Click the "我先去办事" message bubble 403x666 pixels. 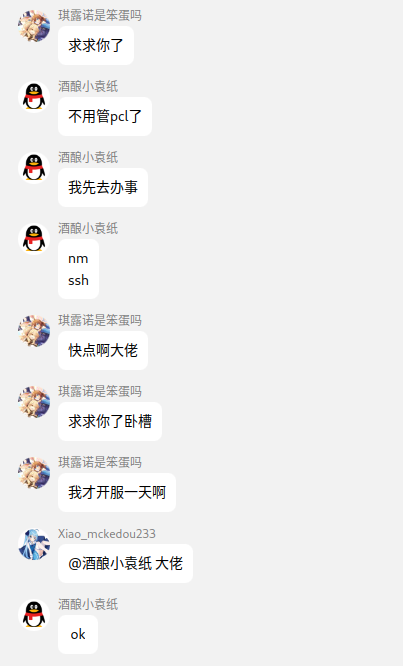(103, 187)
